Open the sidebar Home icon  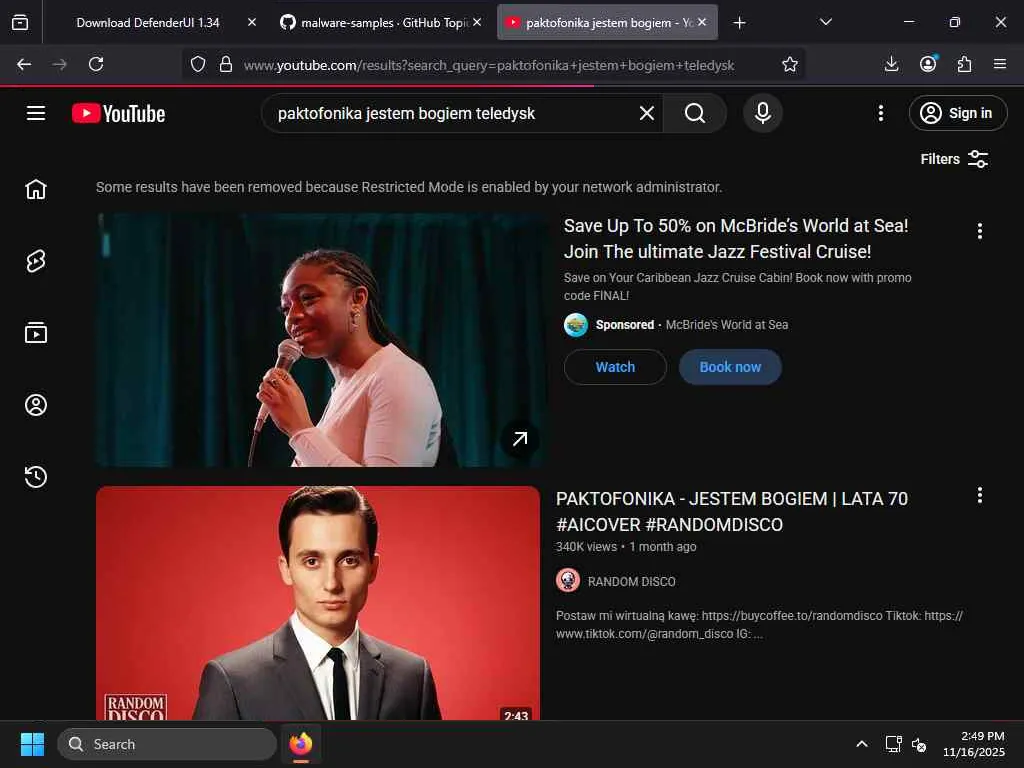tap(36, 189)
